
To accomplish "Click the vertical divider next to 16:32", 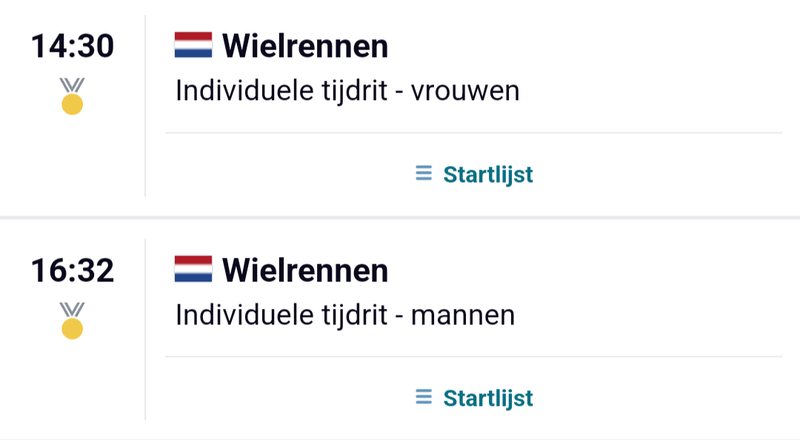I will [145, 329].
